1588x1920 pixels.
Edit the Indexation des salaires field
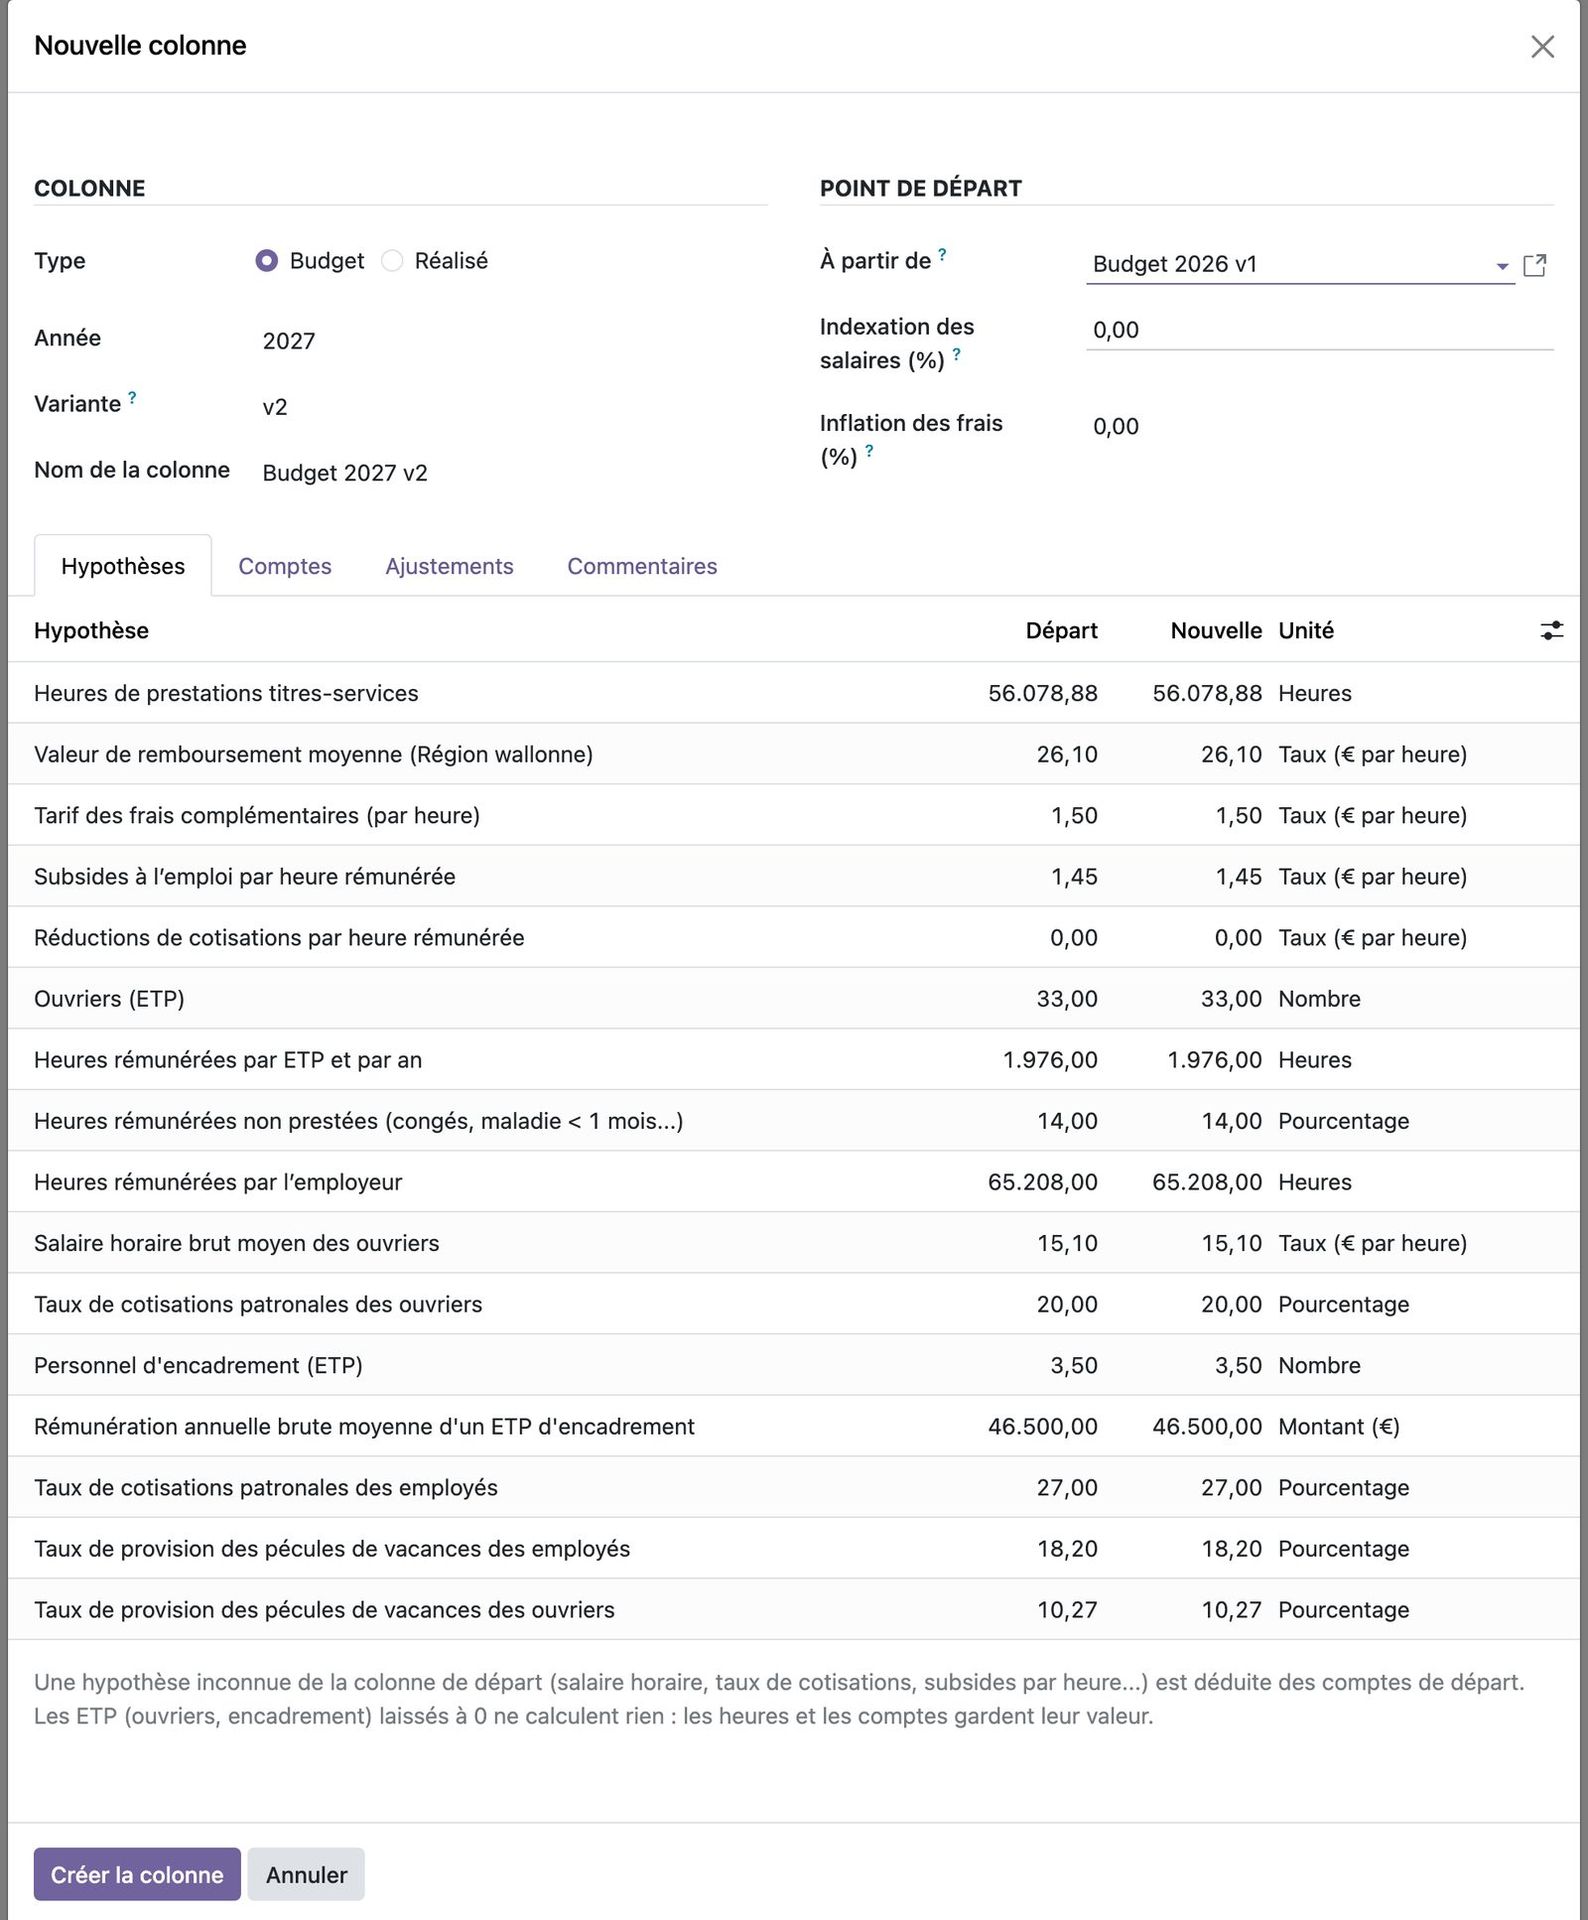[x=1319, y=330]
